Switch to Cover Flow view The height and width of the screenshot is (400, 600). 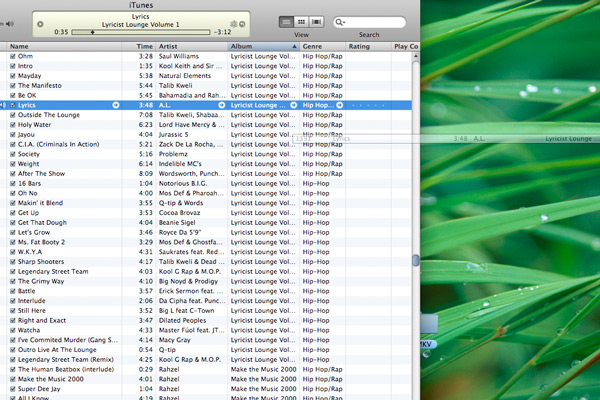click(x=316, y=22)
